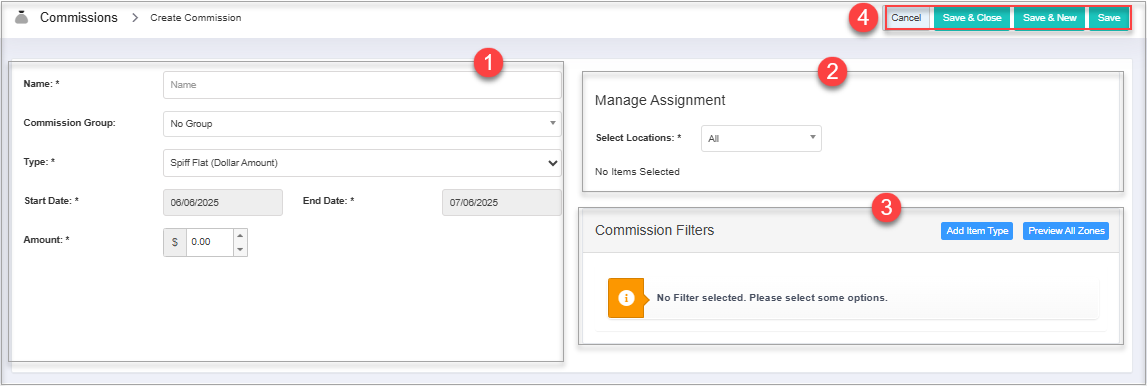Click the Save & New button
The height and width of the screenshot is (386, 1147).
[1050, 18]
